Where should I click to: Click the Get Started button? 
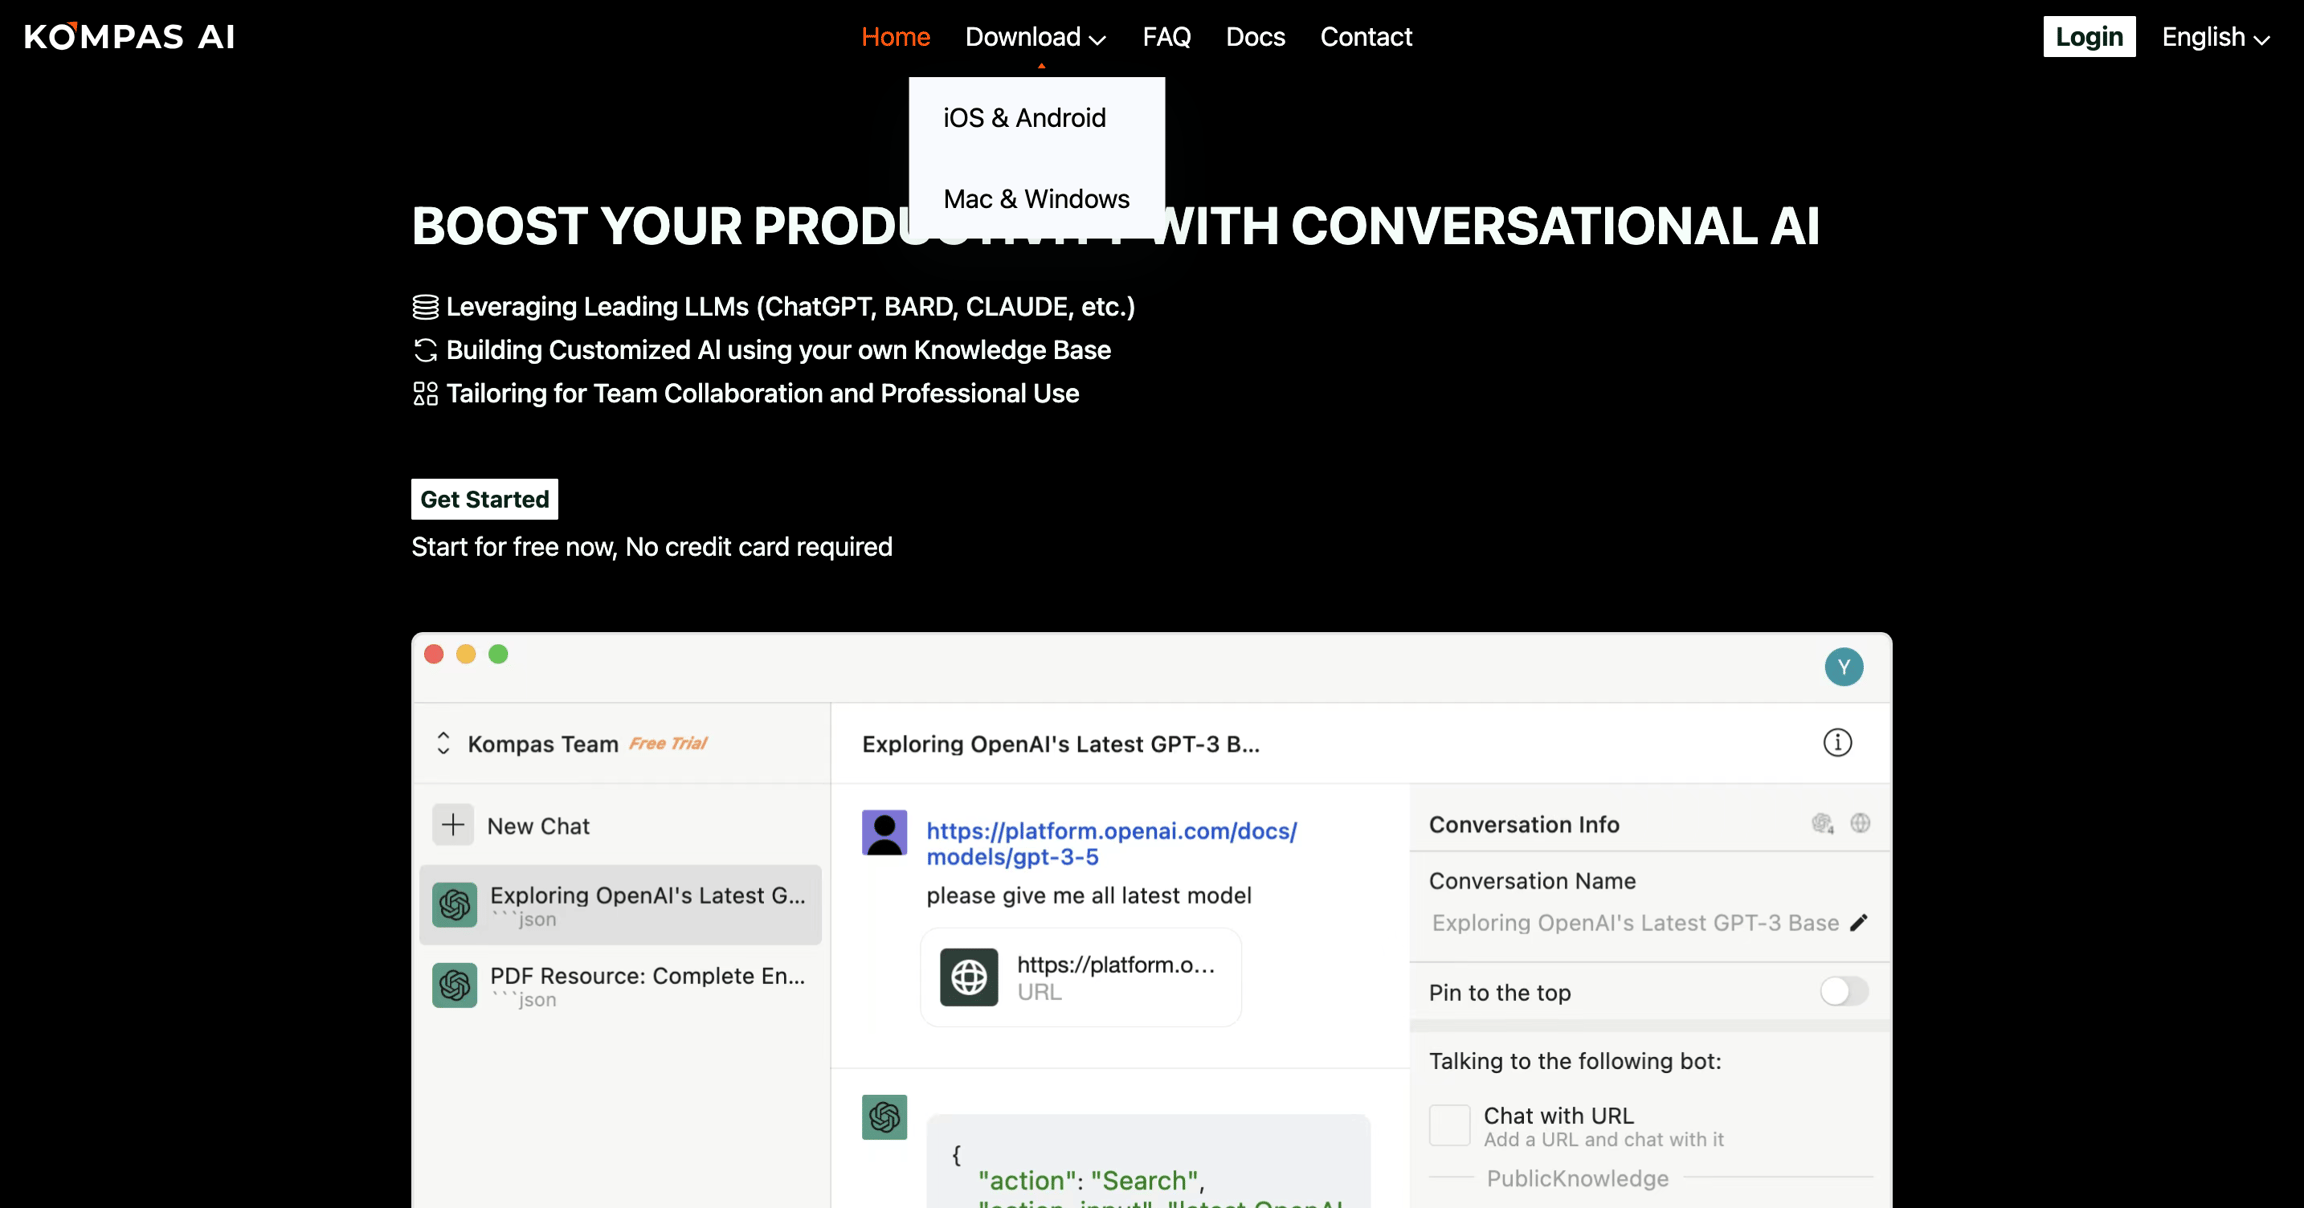click(485, 499)
